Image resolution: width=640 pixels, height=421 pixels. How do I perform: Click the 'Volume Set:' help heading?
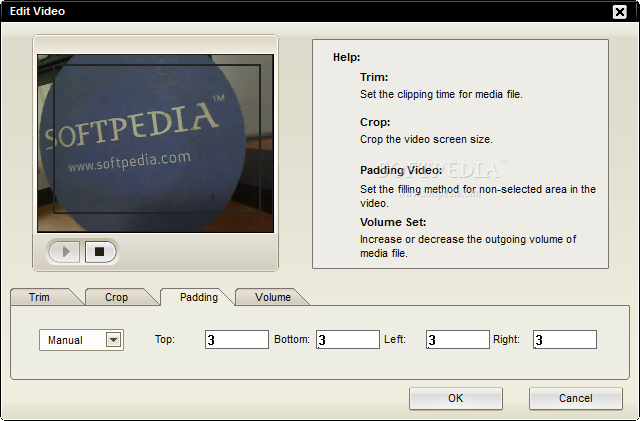tap(393, 222)
